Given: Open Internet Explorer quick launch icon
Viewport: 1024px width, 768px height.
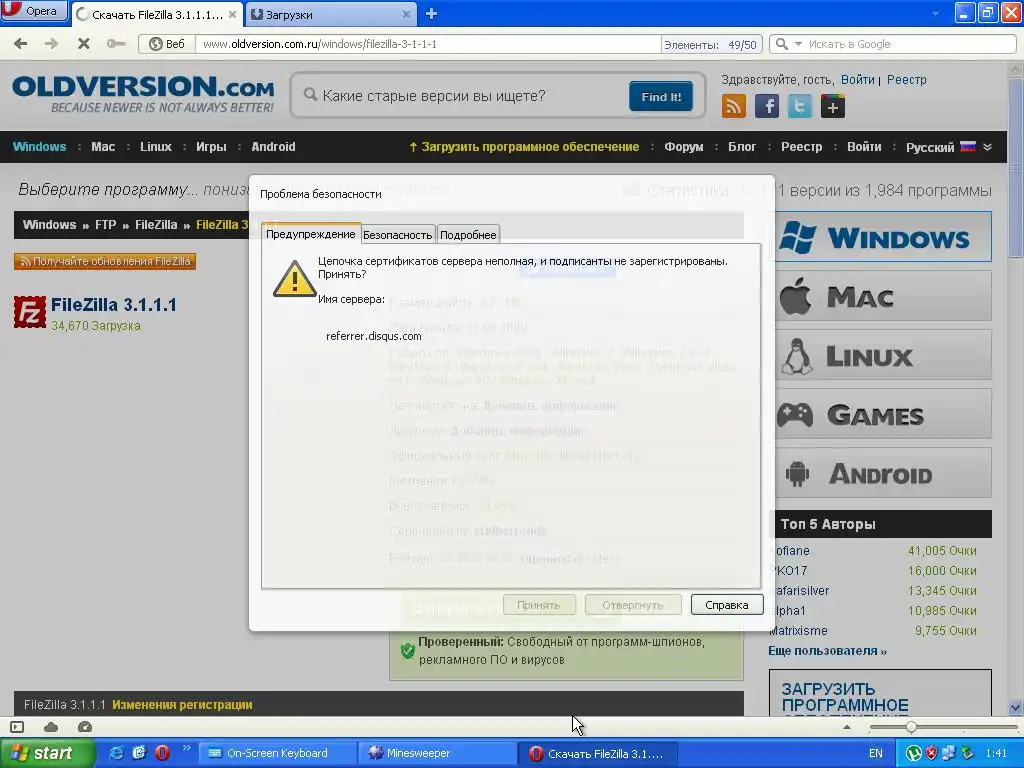Looking at the screenshot, I should [116, 753].
